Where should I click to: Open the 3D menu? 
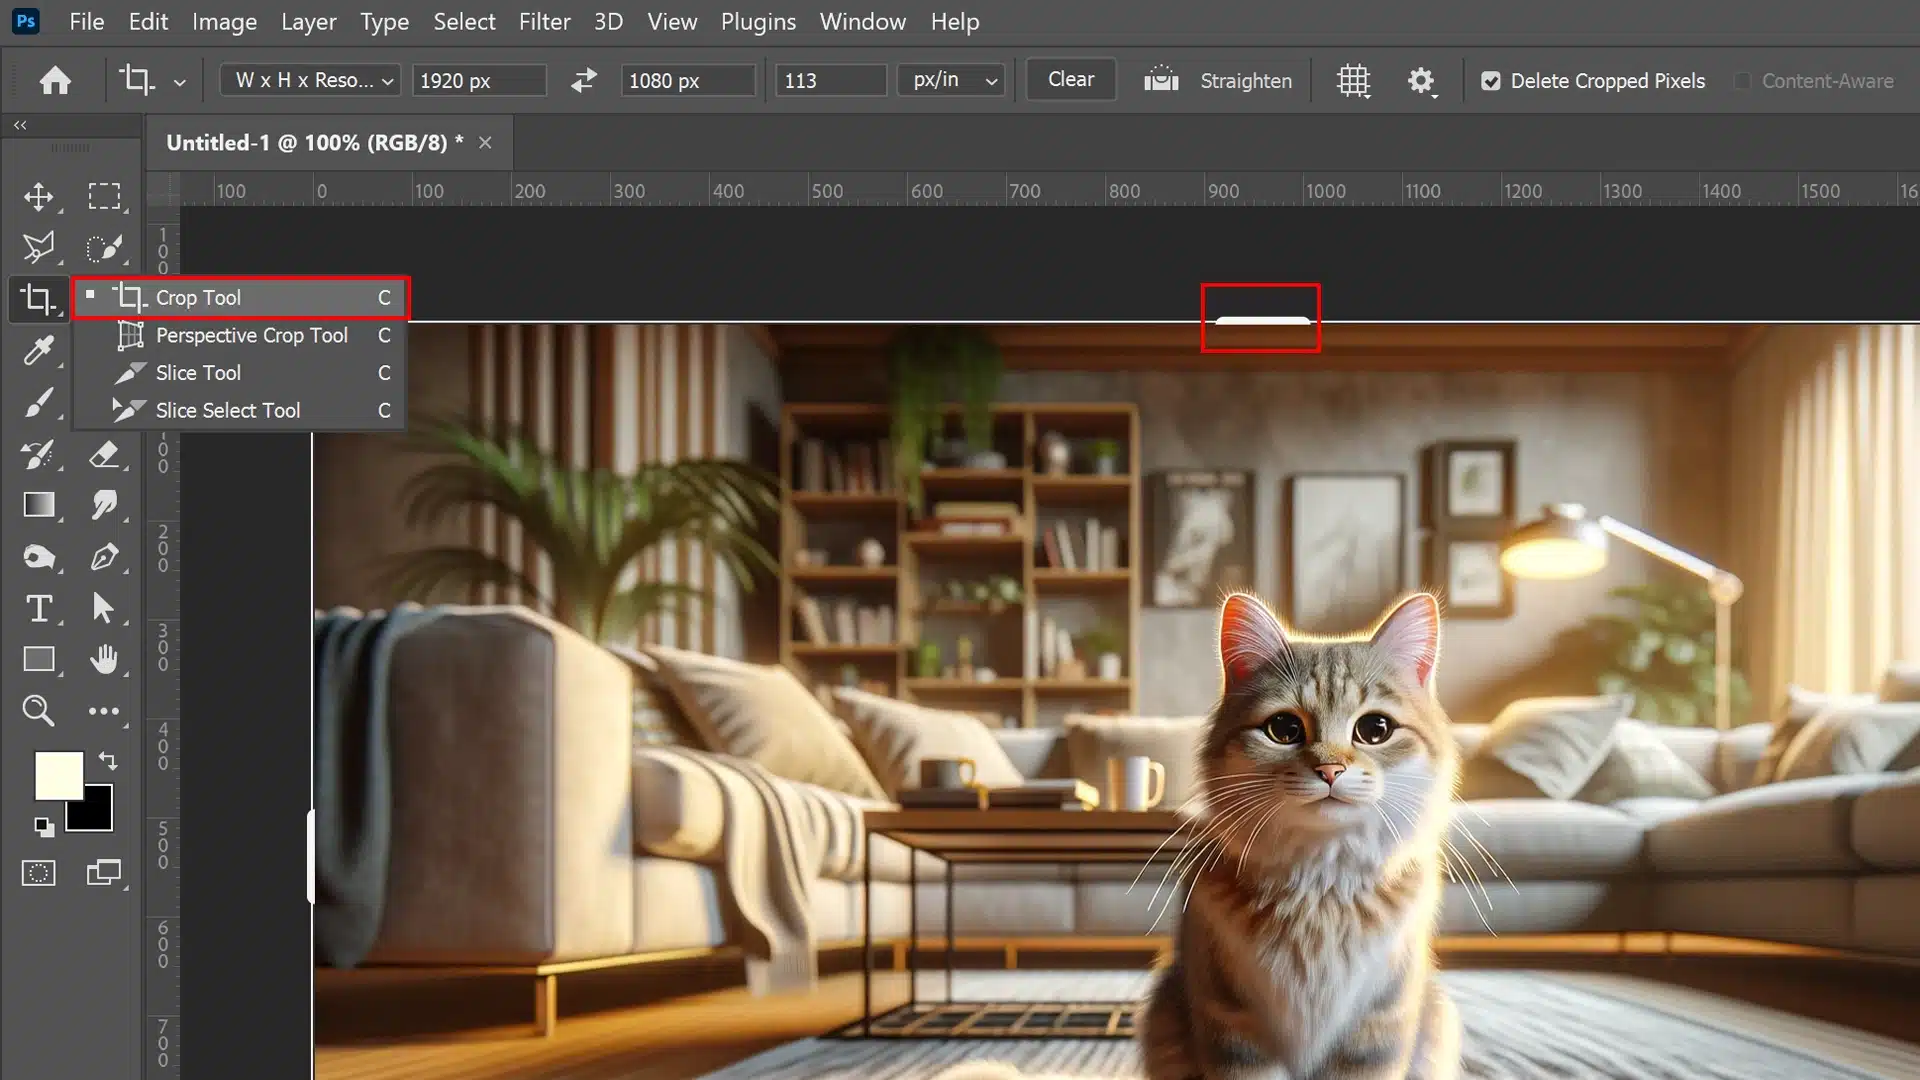click(608, 21)
